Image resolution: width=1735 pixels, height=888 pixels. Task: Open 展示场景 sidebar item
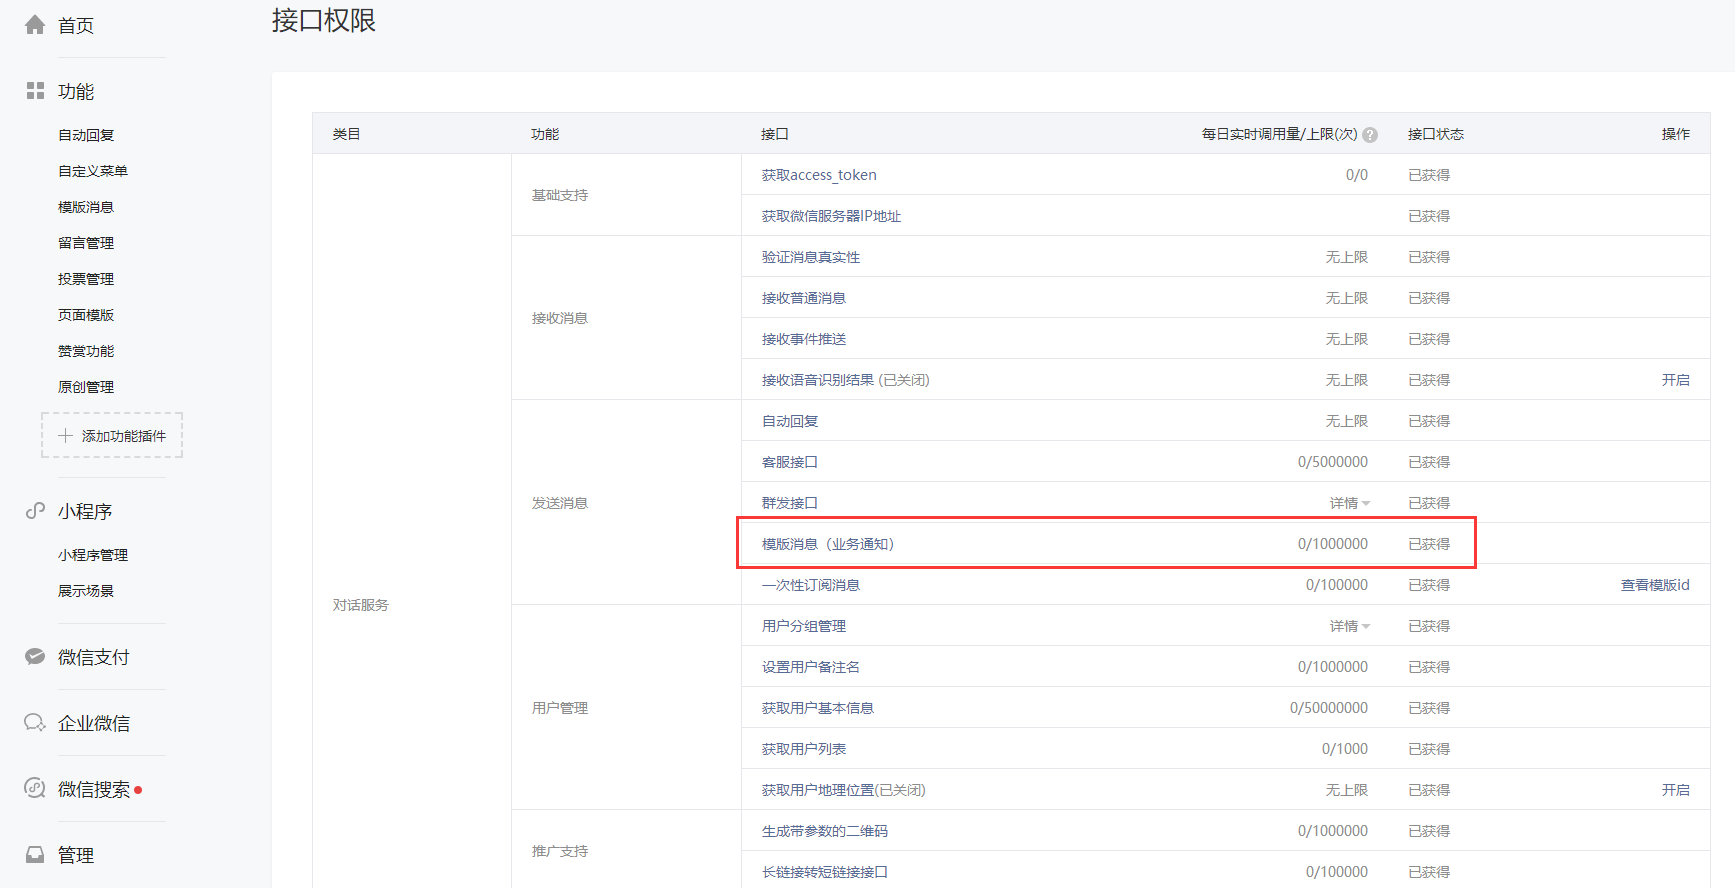point(86,591)
